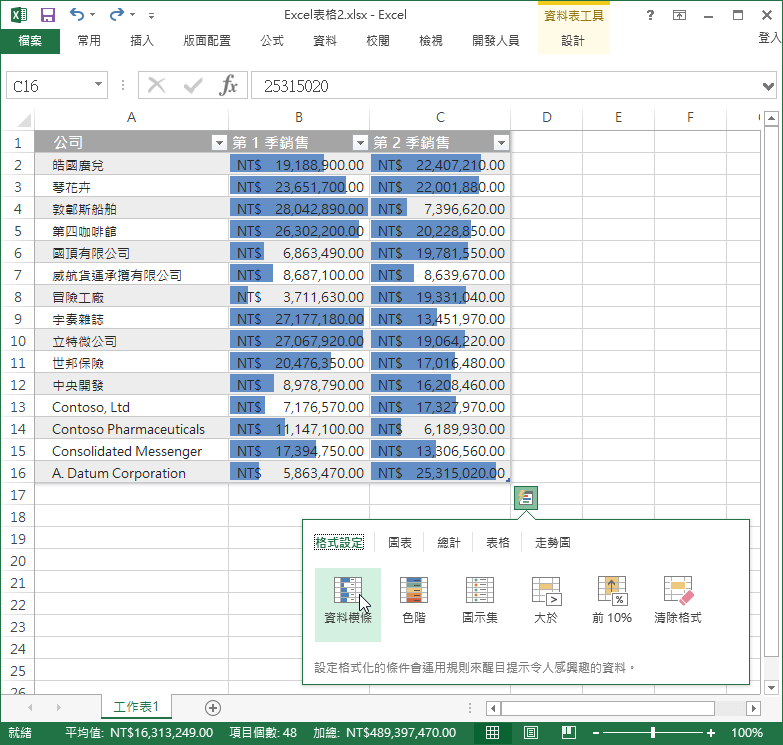The image size is (783, 745).
Task: Open the Customize Quick Access Toolbar dropdown
Action: [151, 15]
